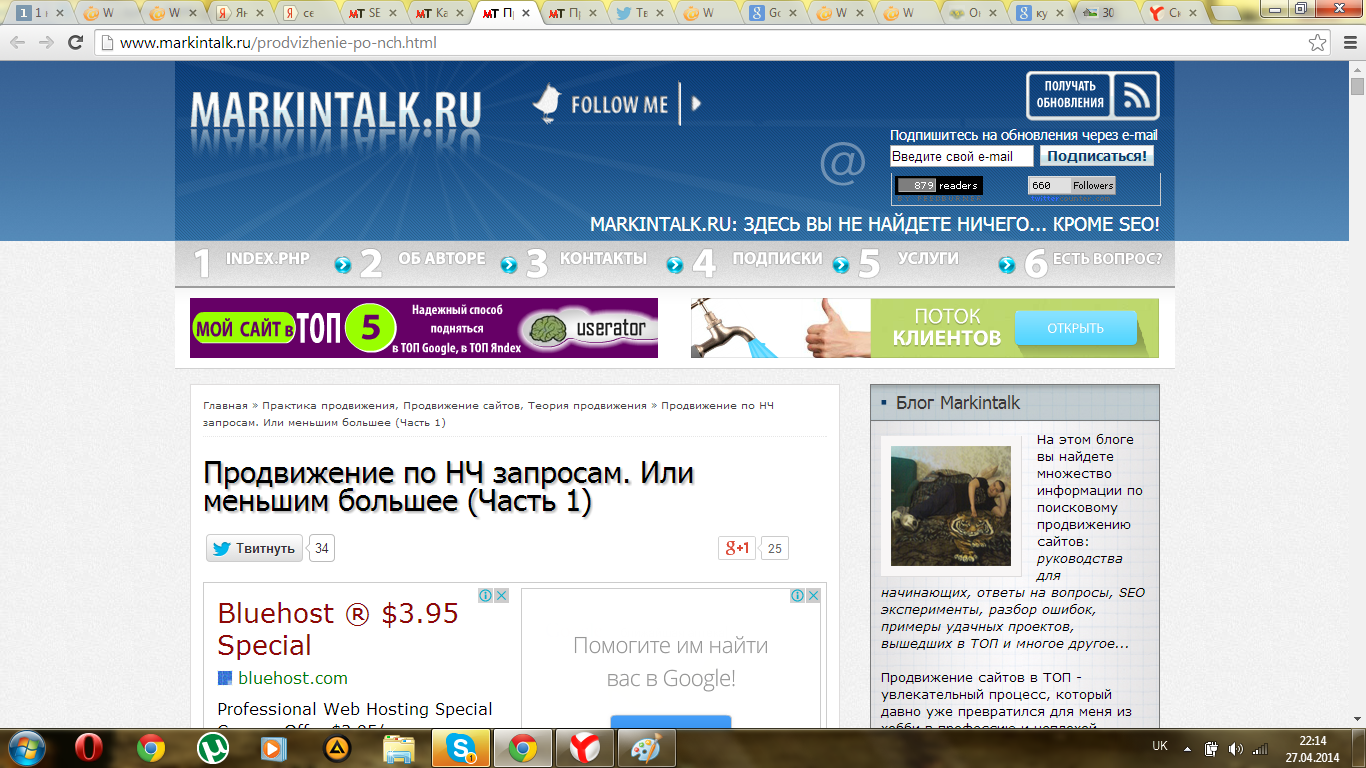Click the ПОТОК КЛИЕНТОВ banner image
Screen dimensions: 1366x768
(x=925, y=328)
